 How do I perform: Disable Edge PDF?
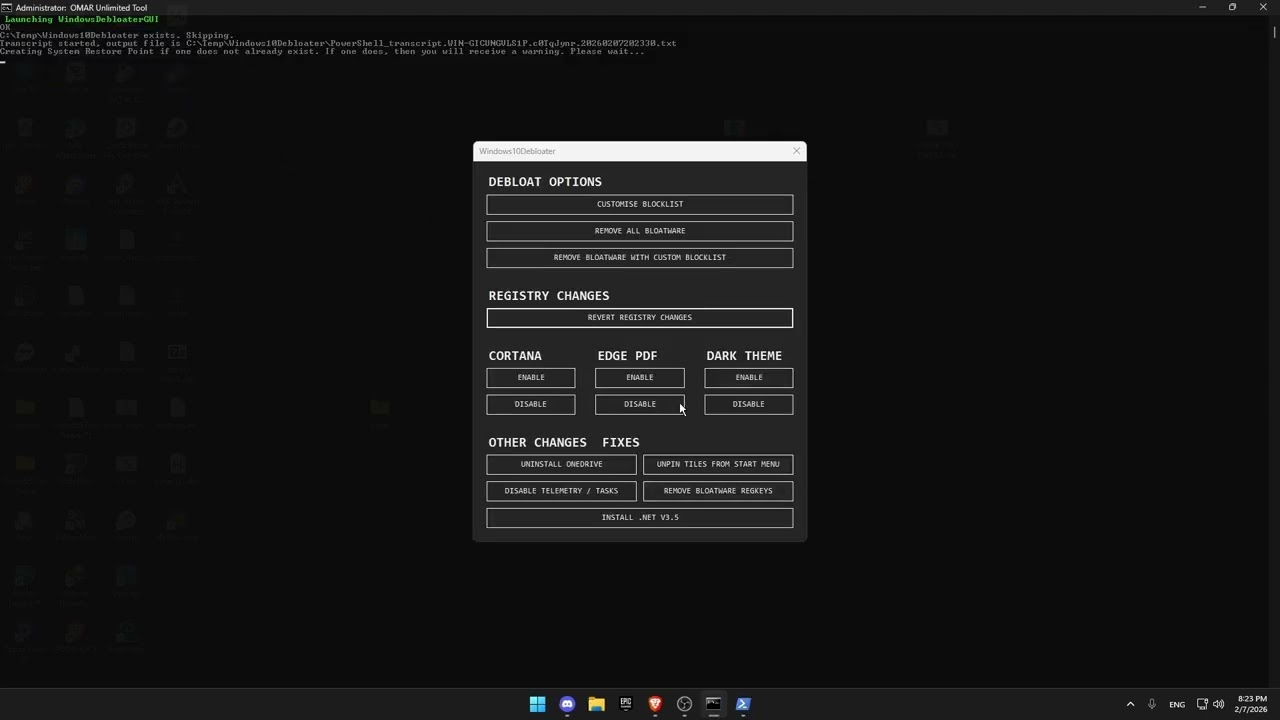pos(640,404)
